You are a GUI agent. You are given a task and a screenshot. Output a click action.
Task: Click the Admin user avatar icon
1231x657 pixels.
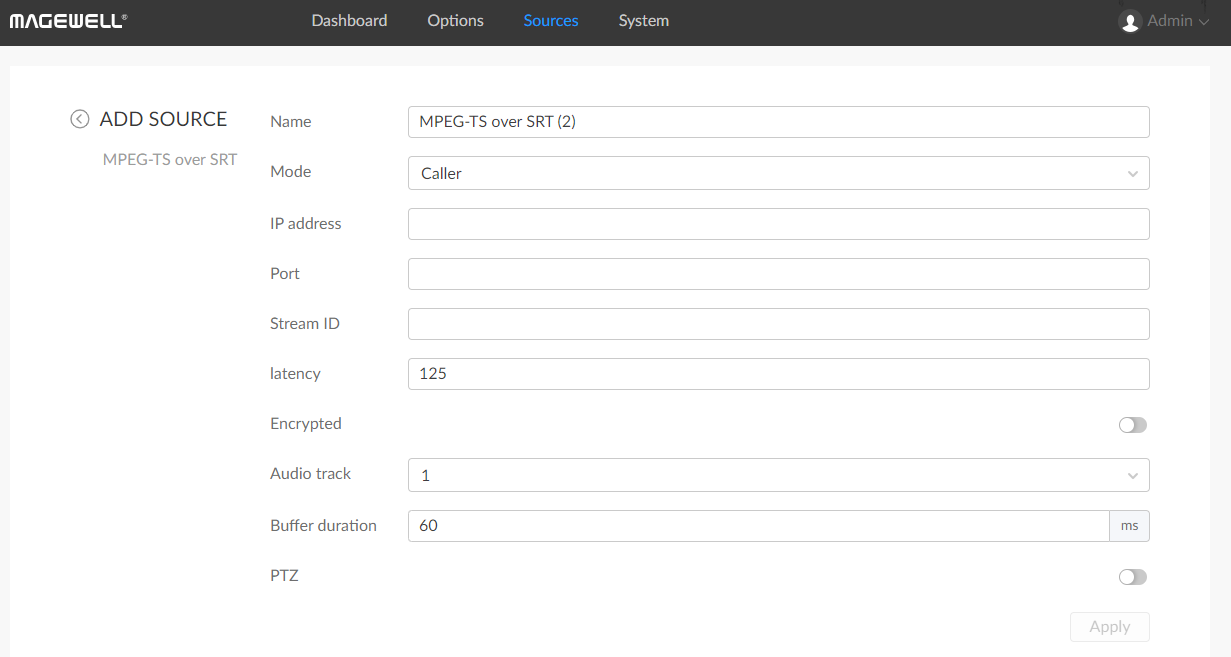1130,21
